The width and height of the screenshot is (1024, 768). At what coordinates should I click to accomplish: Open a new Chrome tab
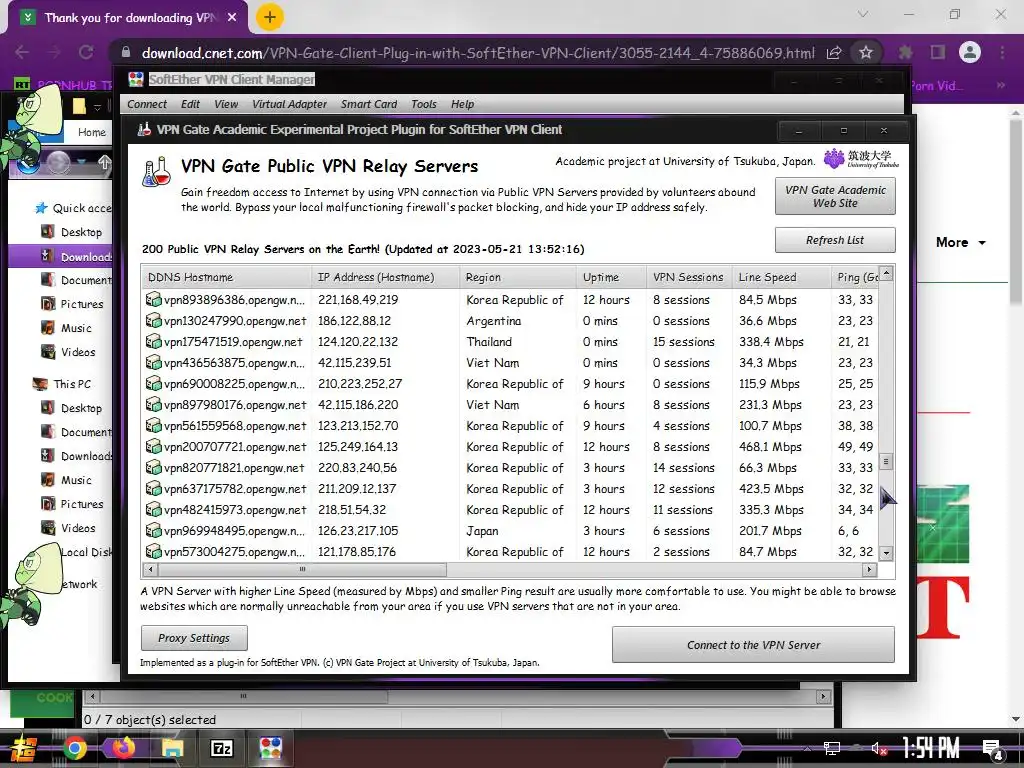269,17
